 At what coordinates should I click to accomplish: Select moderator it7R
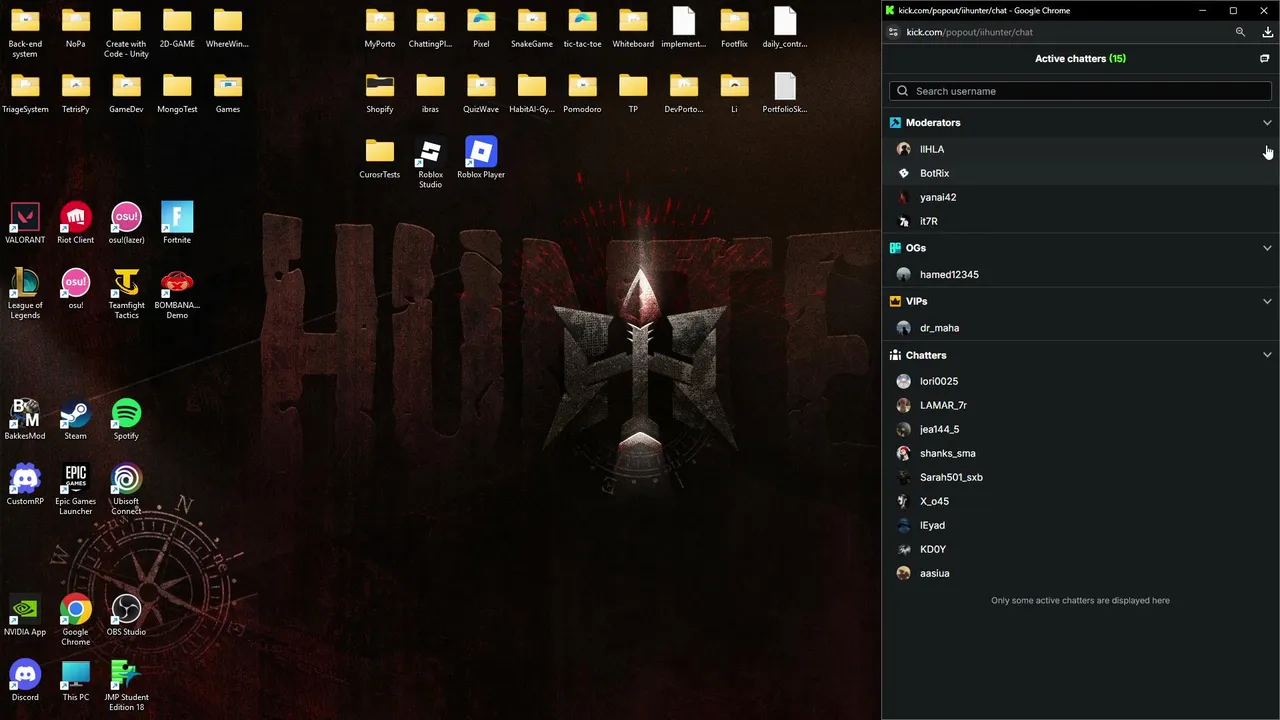tap(1080, 221)
